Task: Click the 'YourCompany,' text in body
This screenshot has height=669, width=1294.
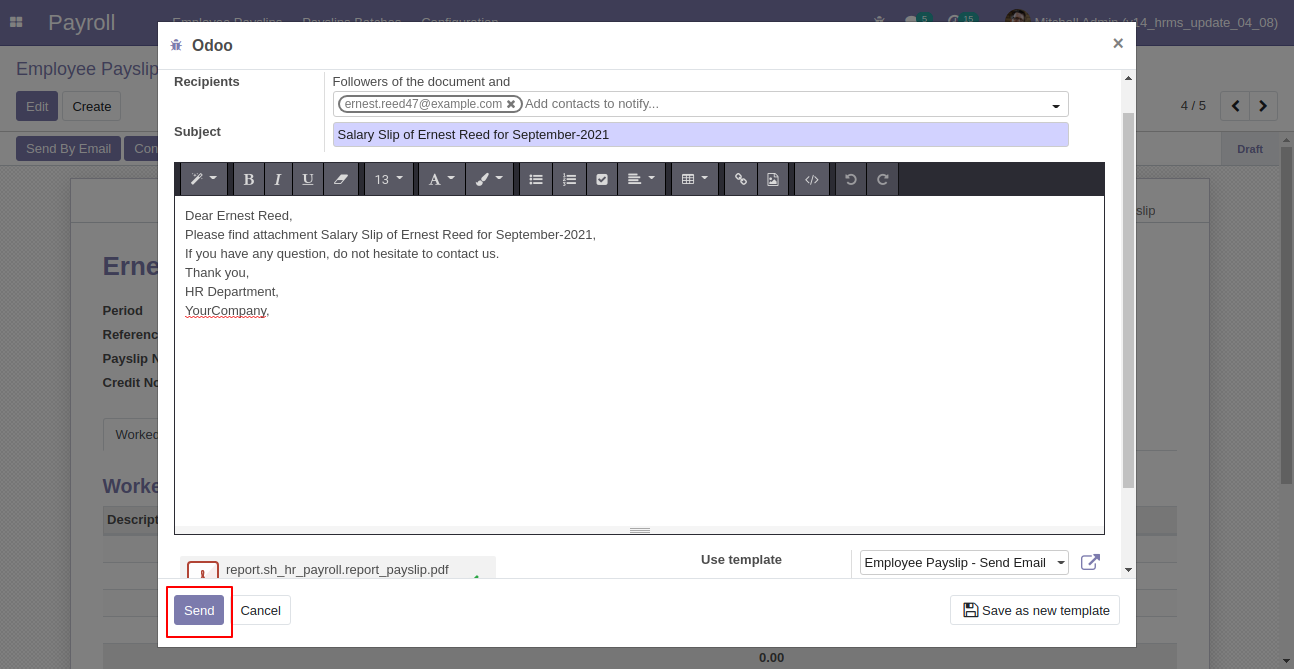Action: point(227,310)
